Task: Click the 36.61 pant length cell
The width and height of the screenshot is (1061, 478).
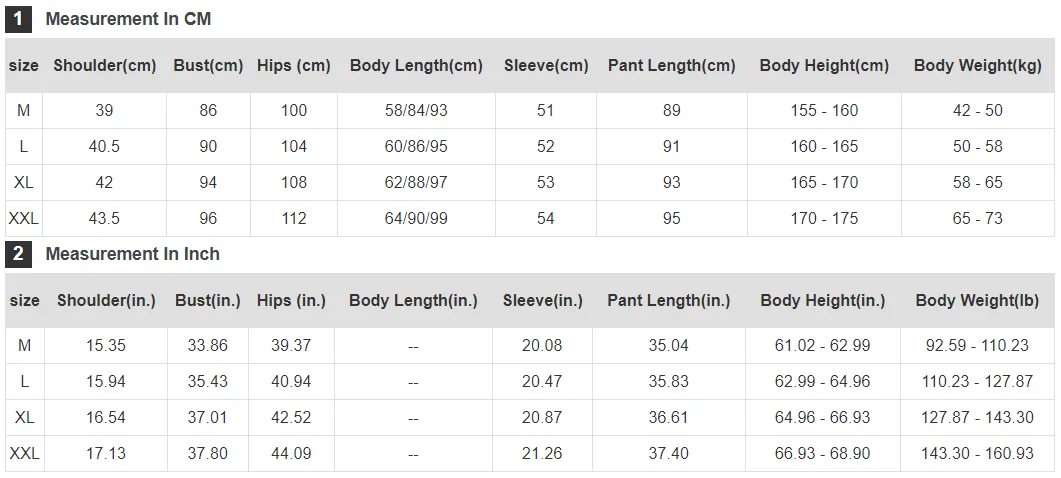Action: pos(669,418)
